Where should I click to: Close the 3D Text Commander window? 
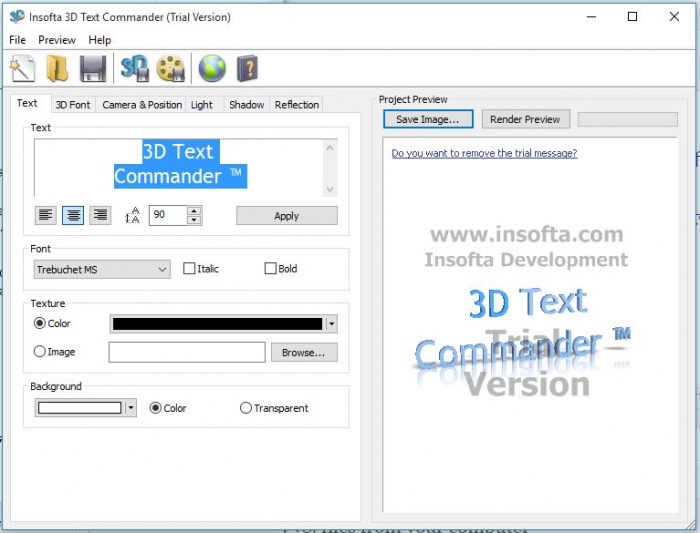[x=674, y=17]
